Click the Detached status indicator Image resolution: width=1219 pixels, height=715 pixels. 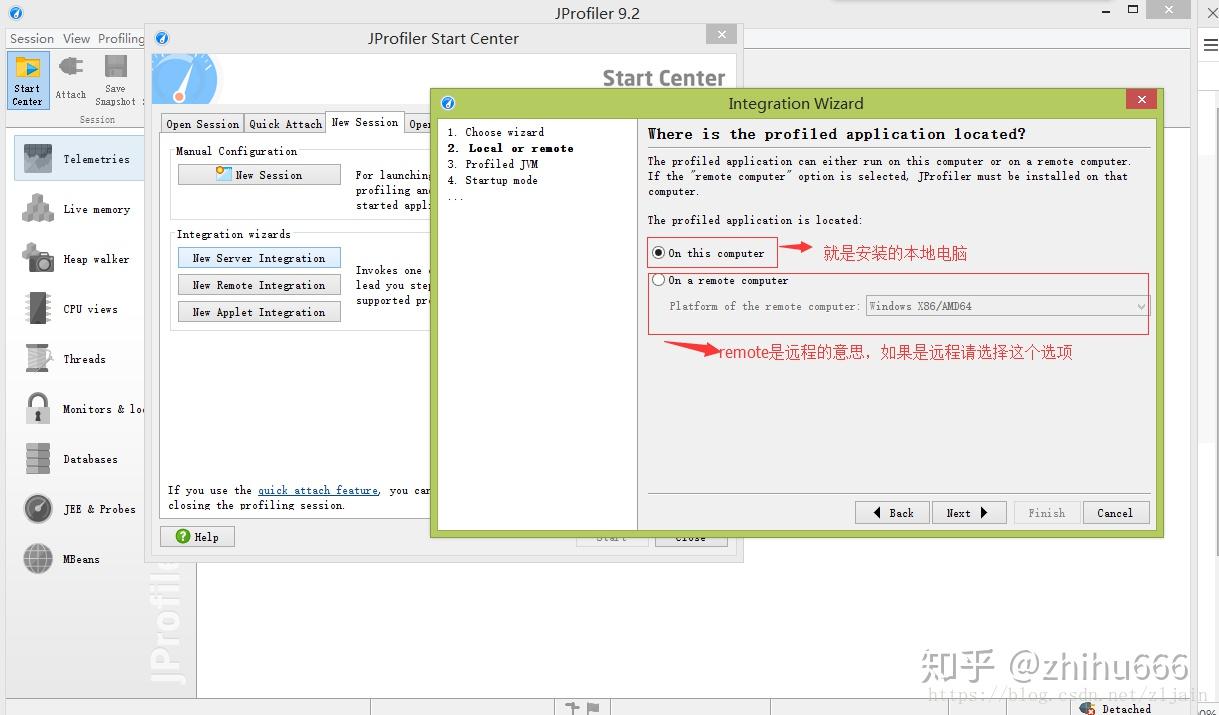click(1121, 708)
